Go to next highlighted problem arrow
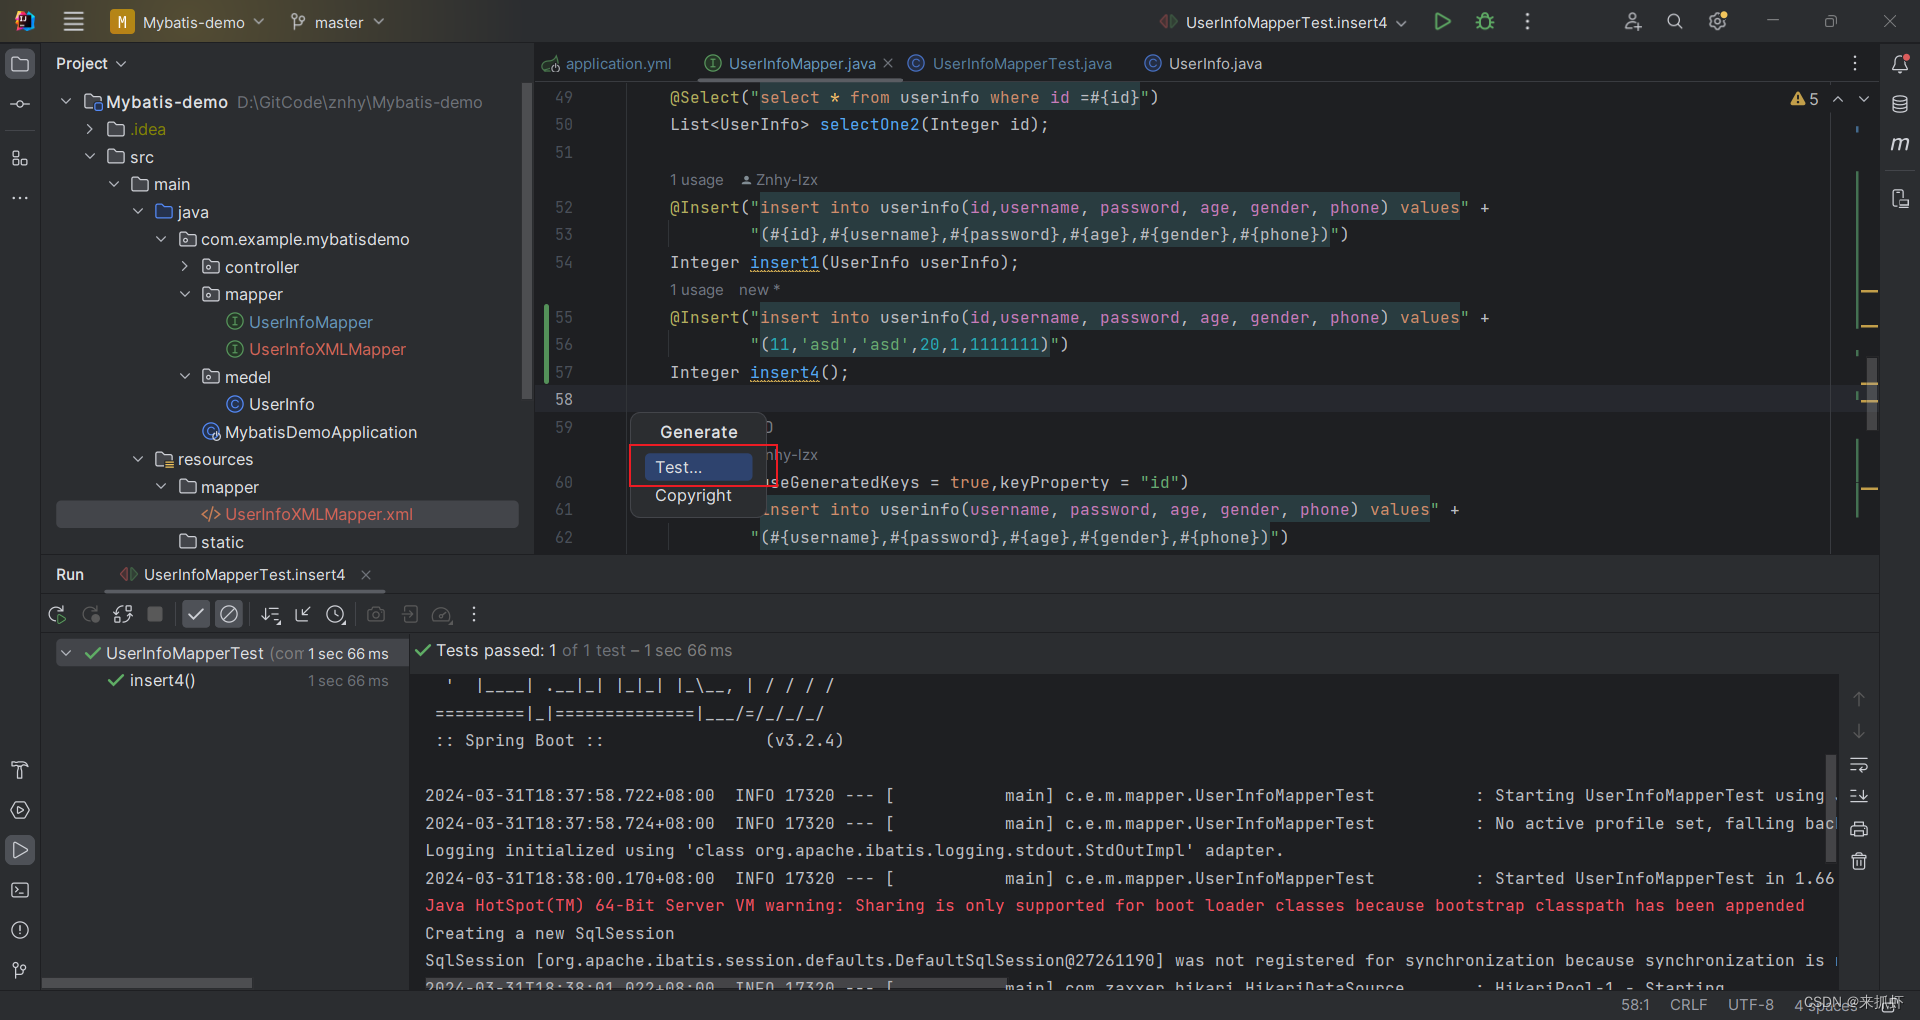 click(1864, 99)
